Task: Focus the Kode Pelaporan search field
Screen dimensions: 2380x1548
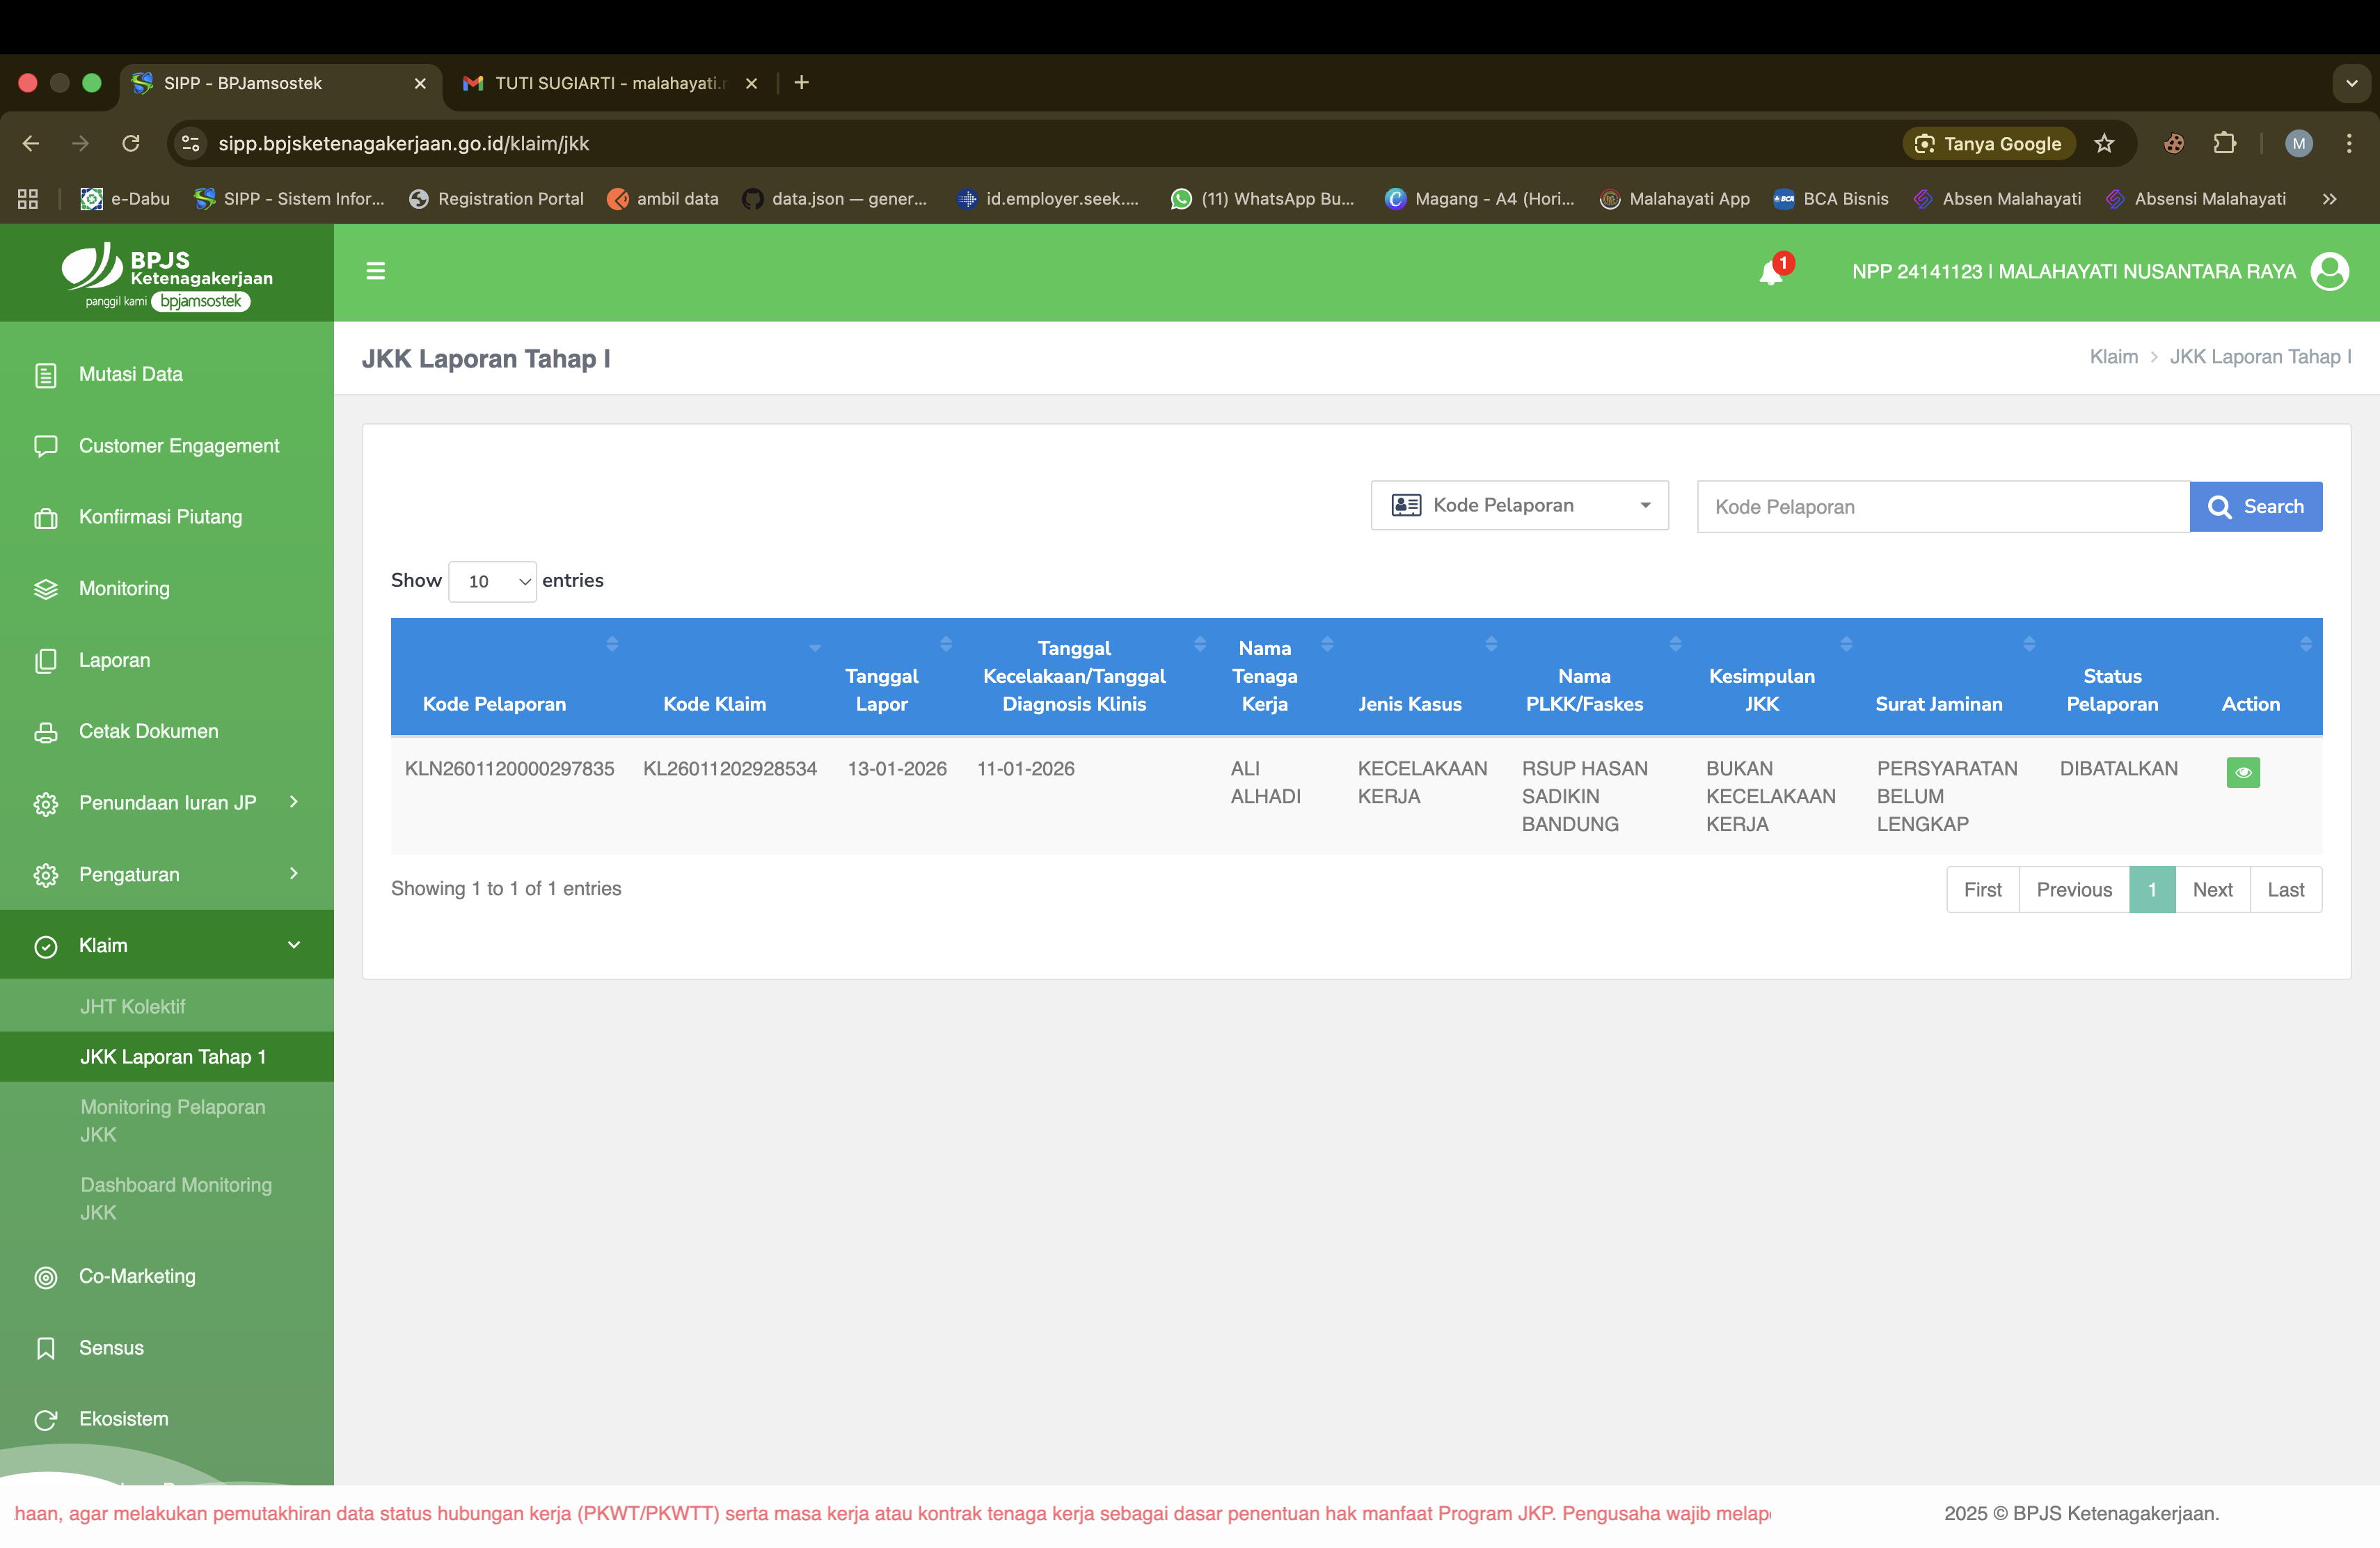Action: click(1942, 506)
